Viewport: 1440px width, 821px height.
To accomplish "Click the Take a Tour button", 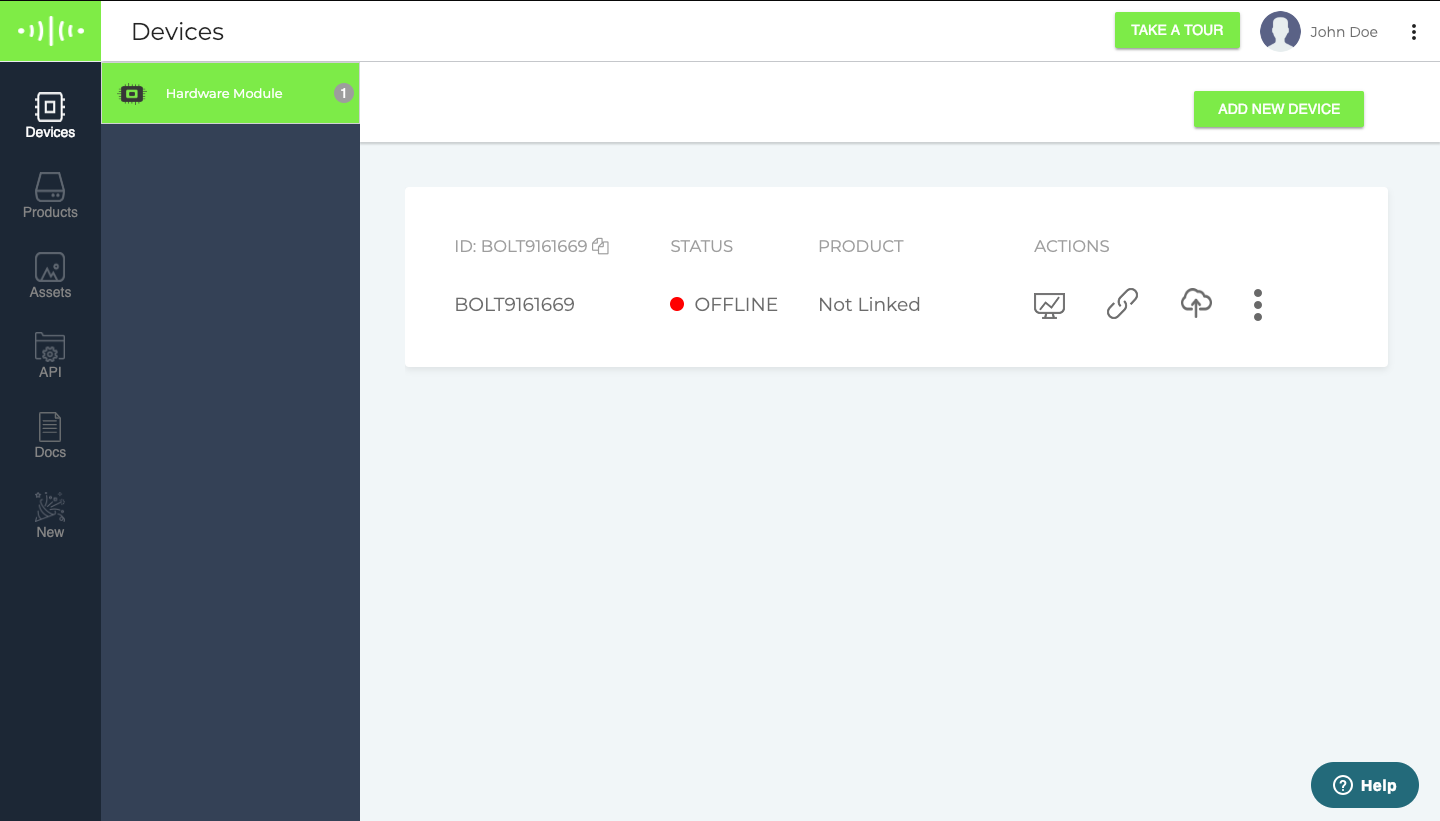I will [1177, 30].
